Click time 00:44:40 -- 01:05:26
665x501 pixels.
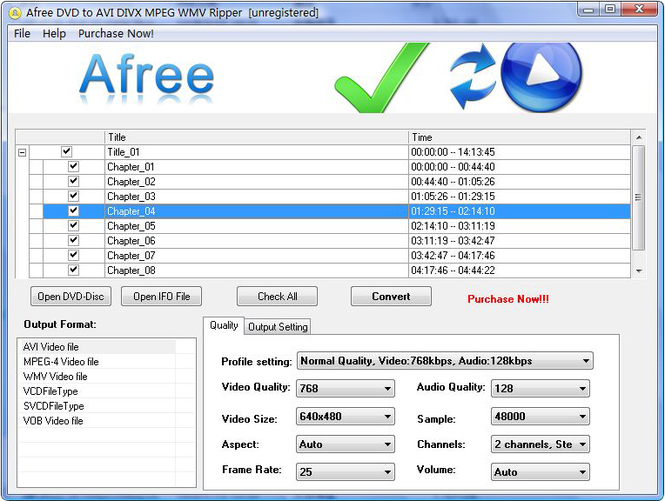coord(453,182)
